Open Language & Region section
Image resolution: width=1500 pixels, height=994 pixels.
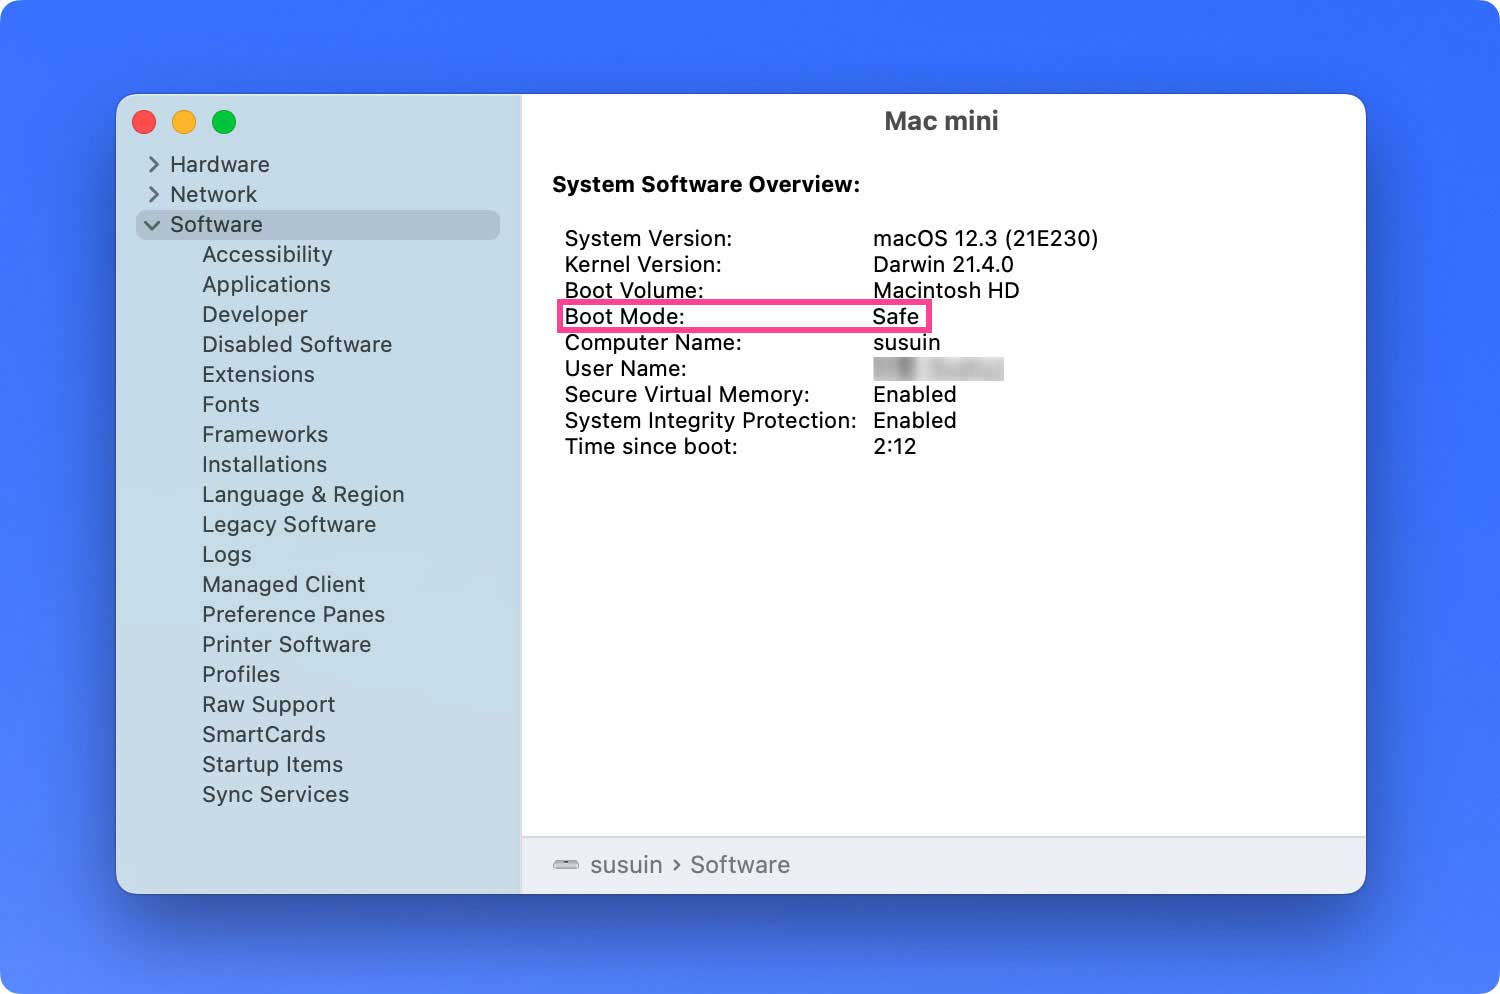303,495
